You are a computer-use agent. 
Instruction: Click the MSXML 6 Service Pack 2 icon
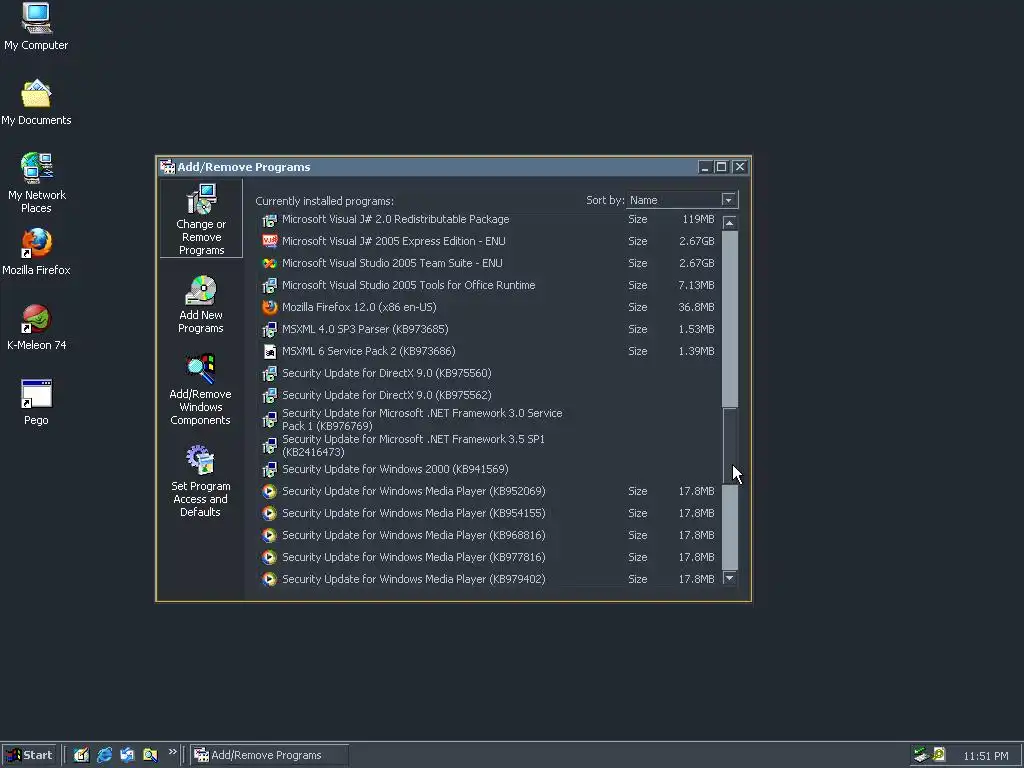click(269, 351)
